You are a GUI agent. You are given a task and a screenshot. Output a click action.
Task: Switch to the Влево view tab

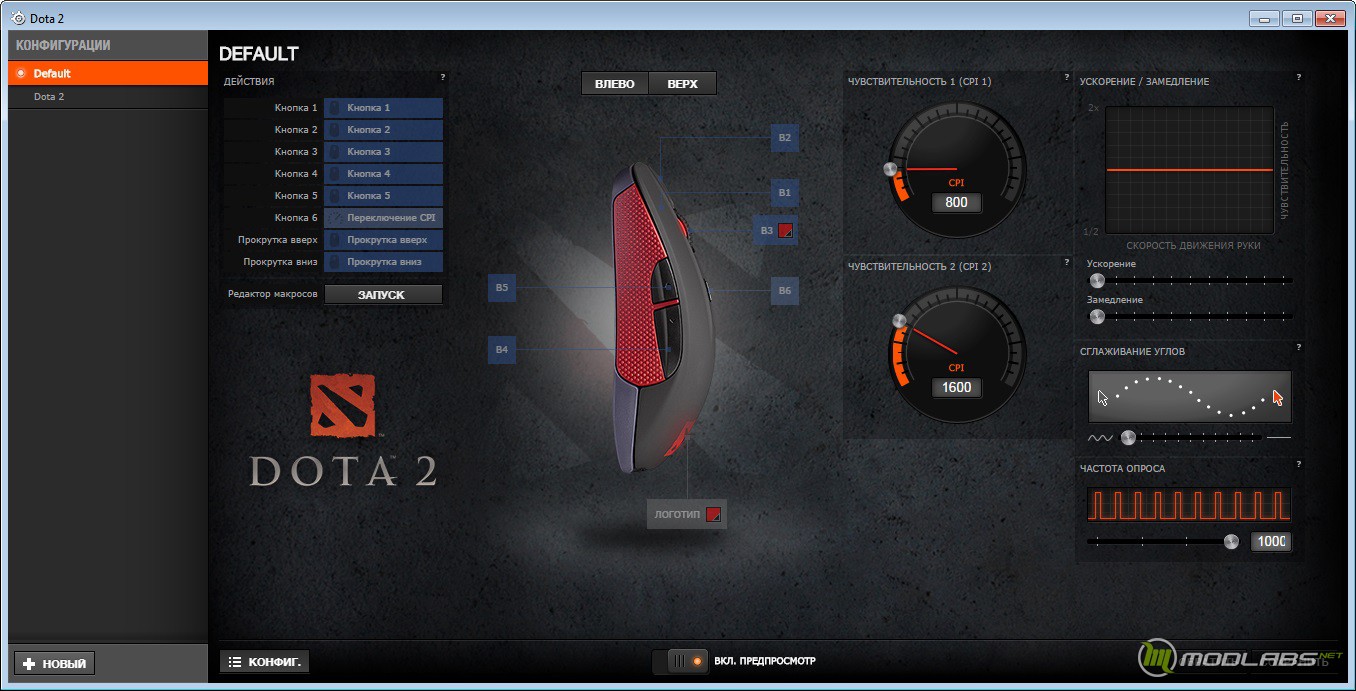tap(615, 83)
